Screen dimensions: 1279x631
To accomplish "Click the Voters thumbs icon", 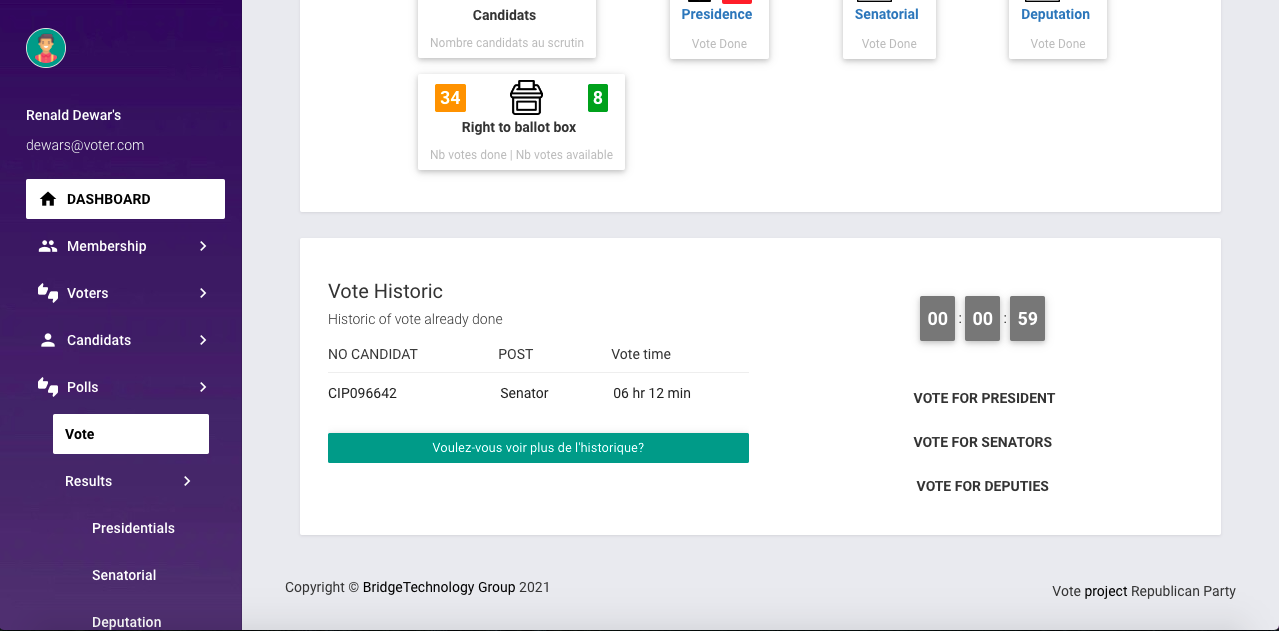I will pos(47,293).
